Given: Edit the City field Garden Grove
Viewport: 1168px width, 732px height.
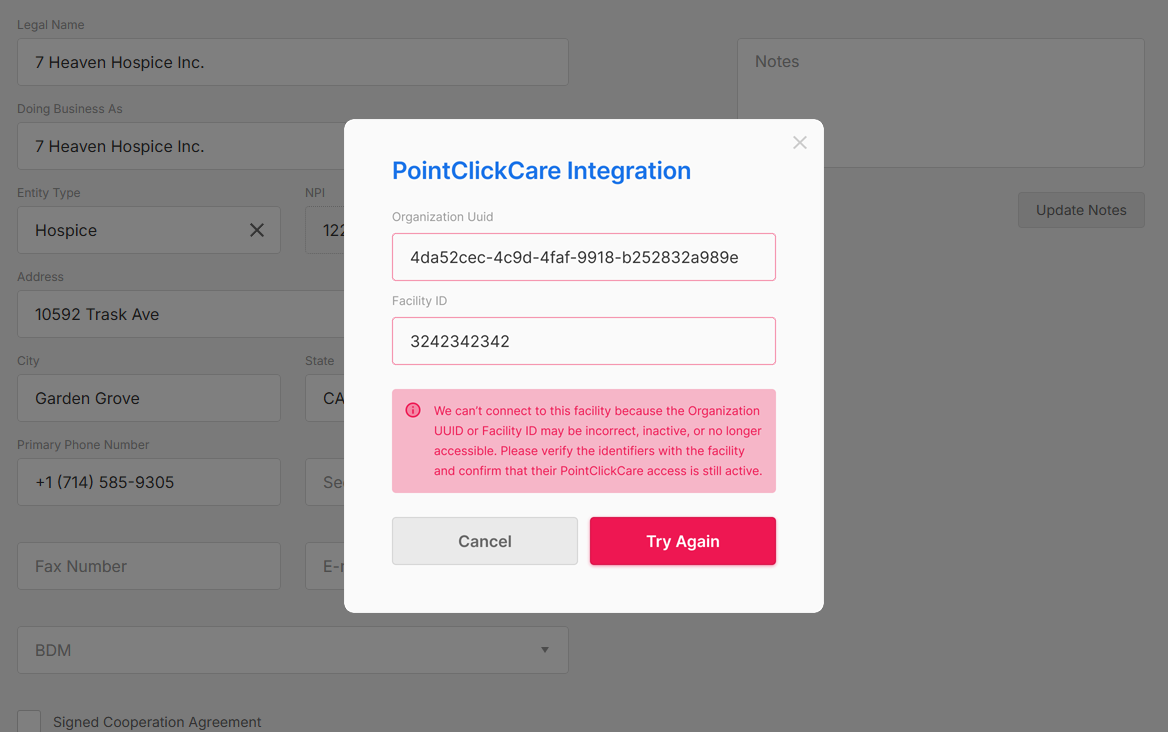Looking at the screenshot, I should pyautogui.click(x=149, y=398).
